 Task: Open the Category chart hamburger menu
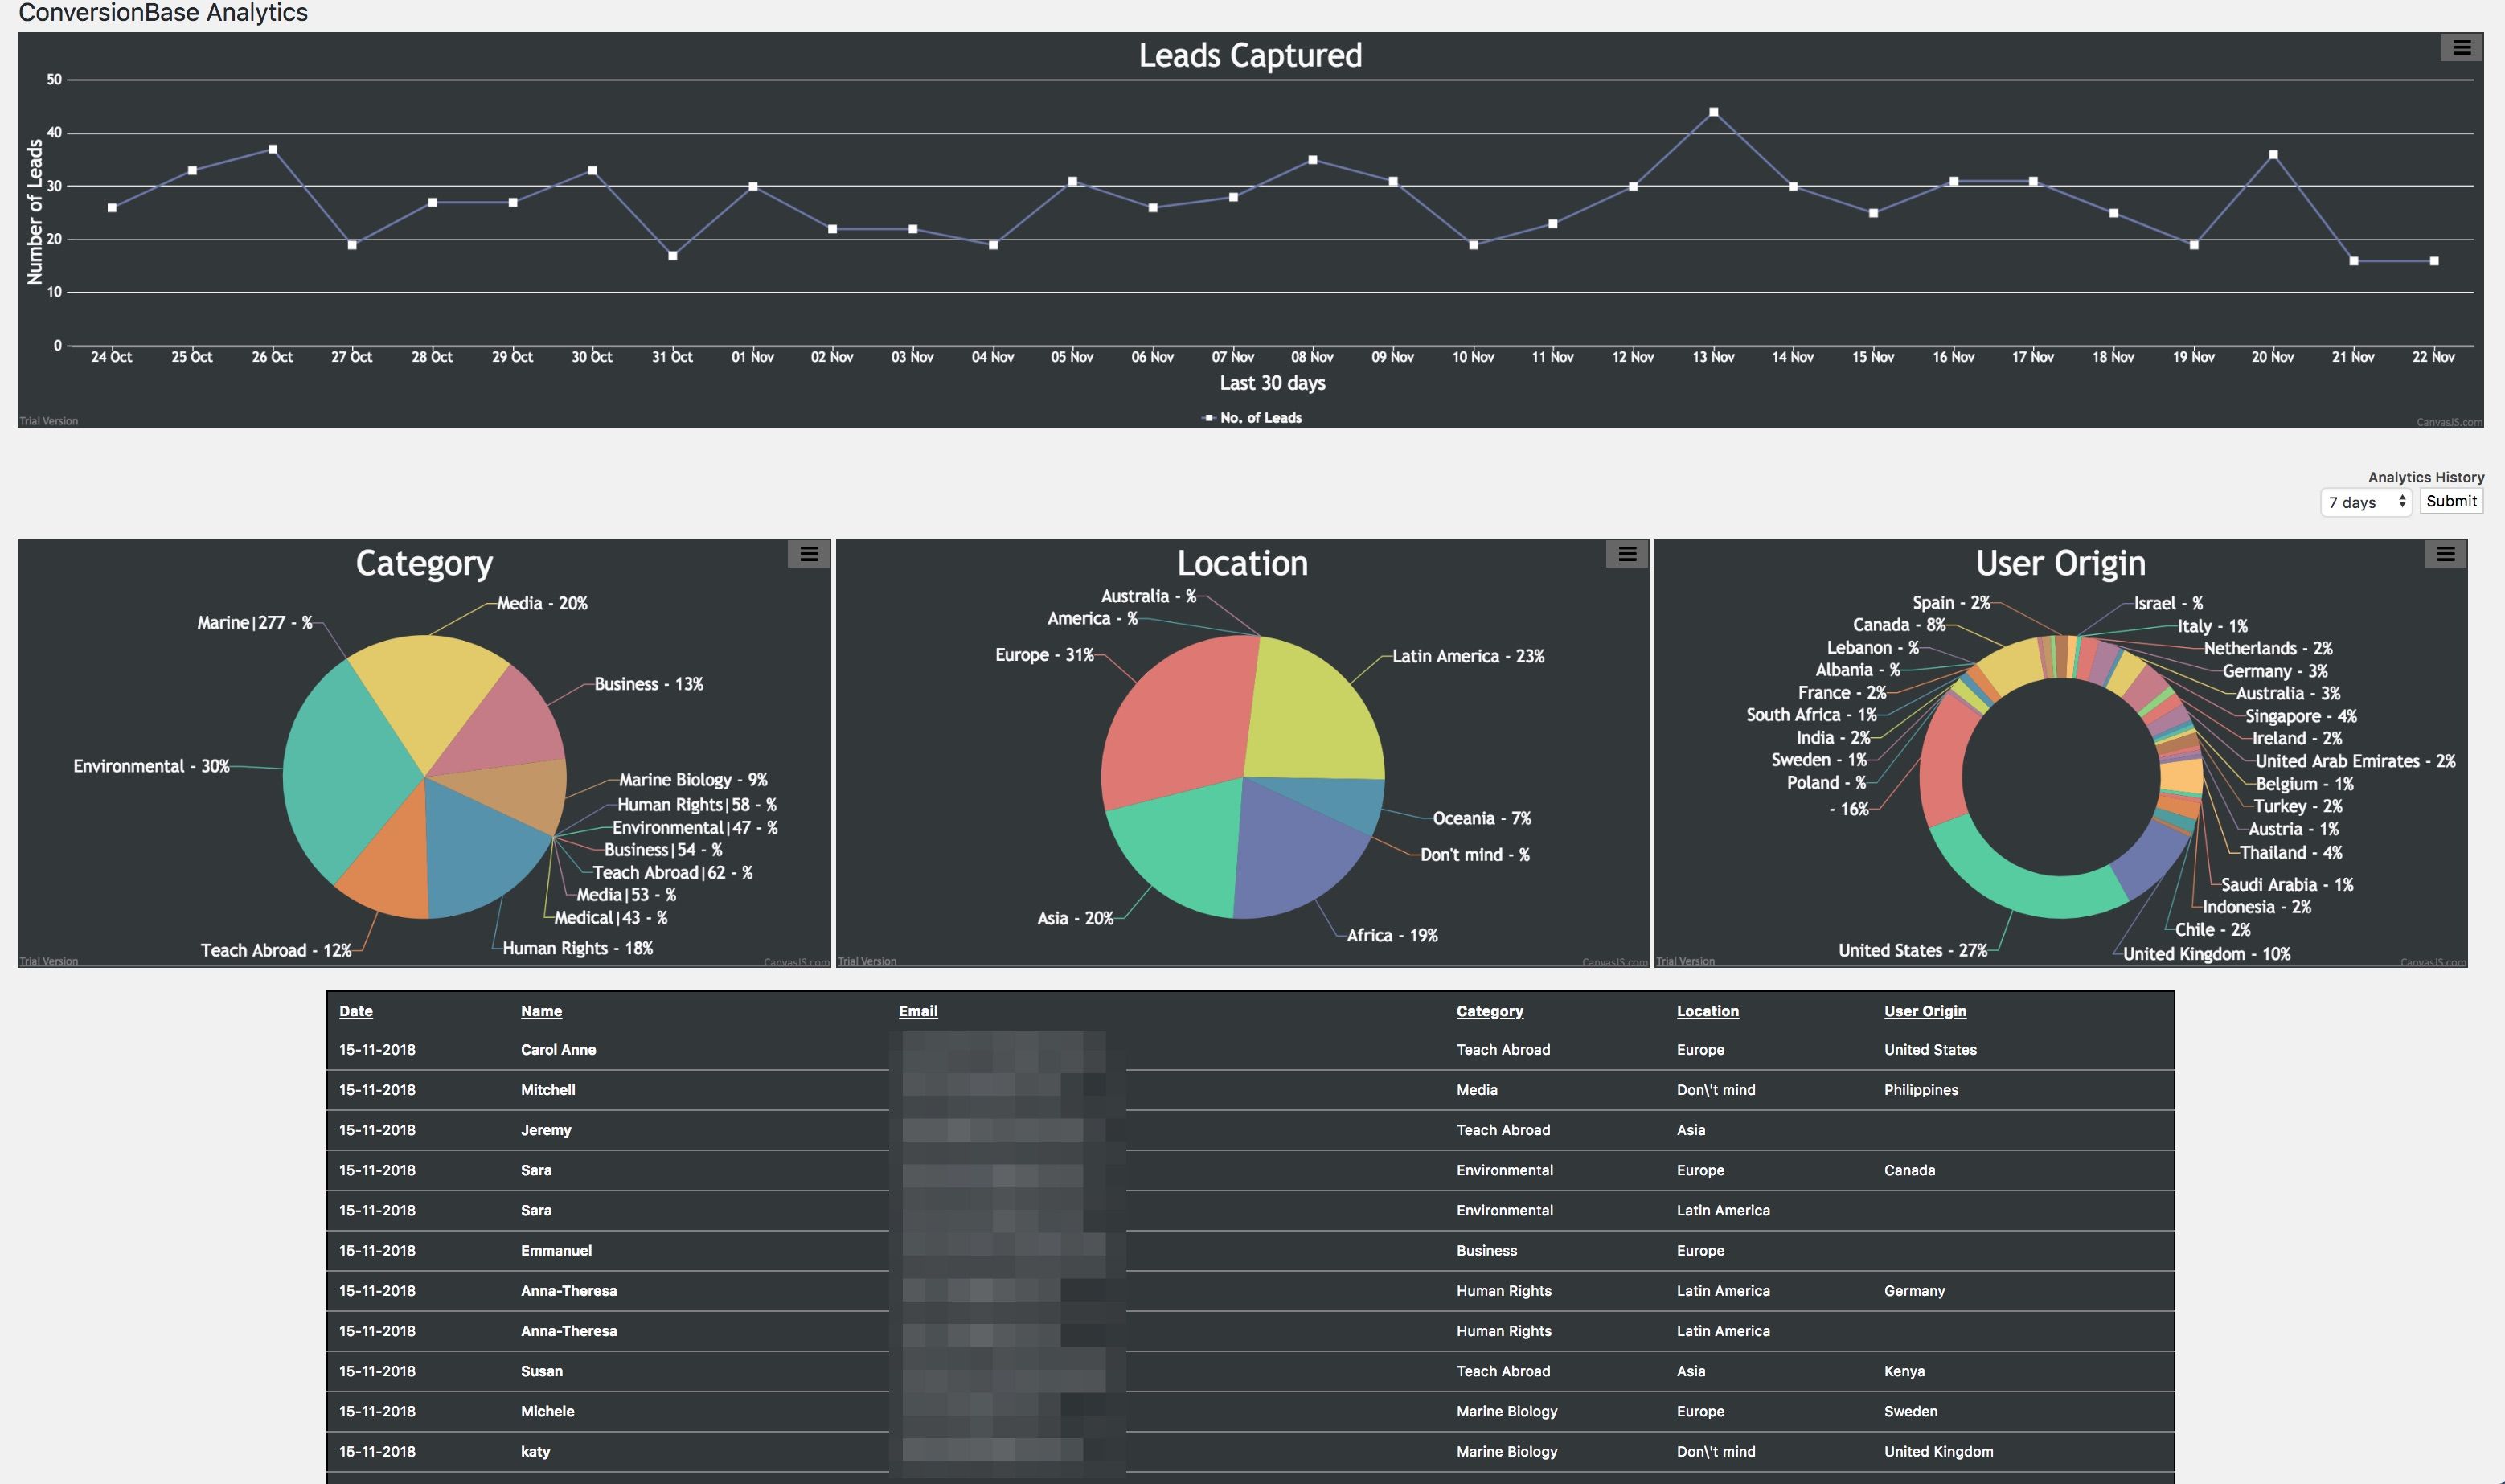808,553
